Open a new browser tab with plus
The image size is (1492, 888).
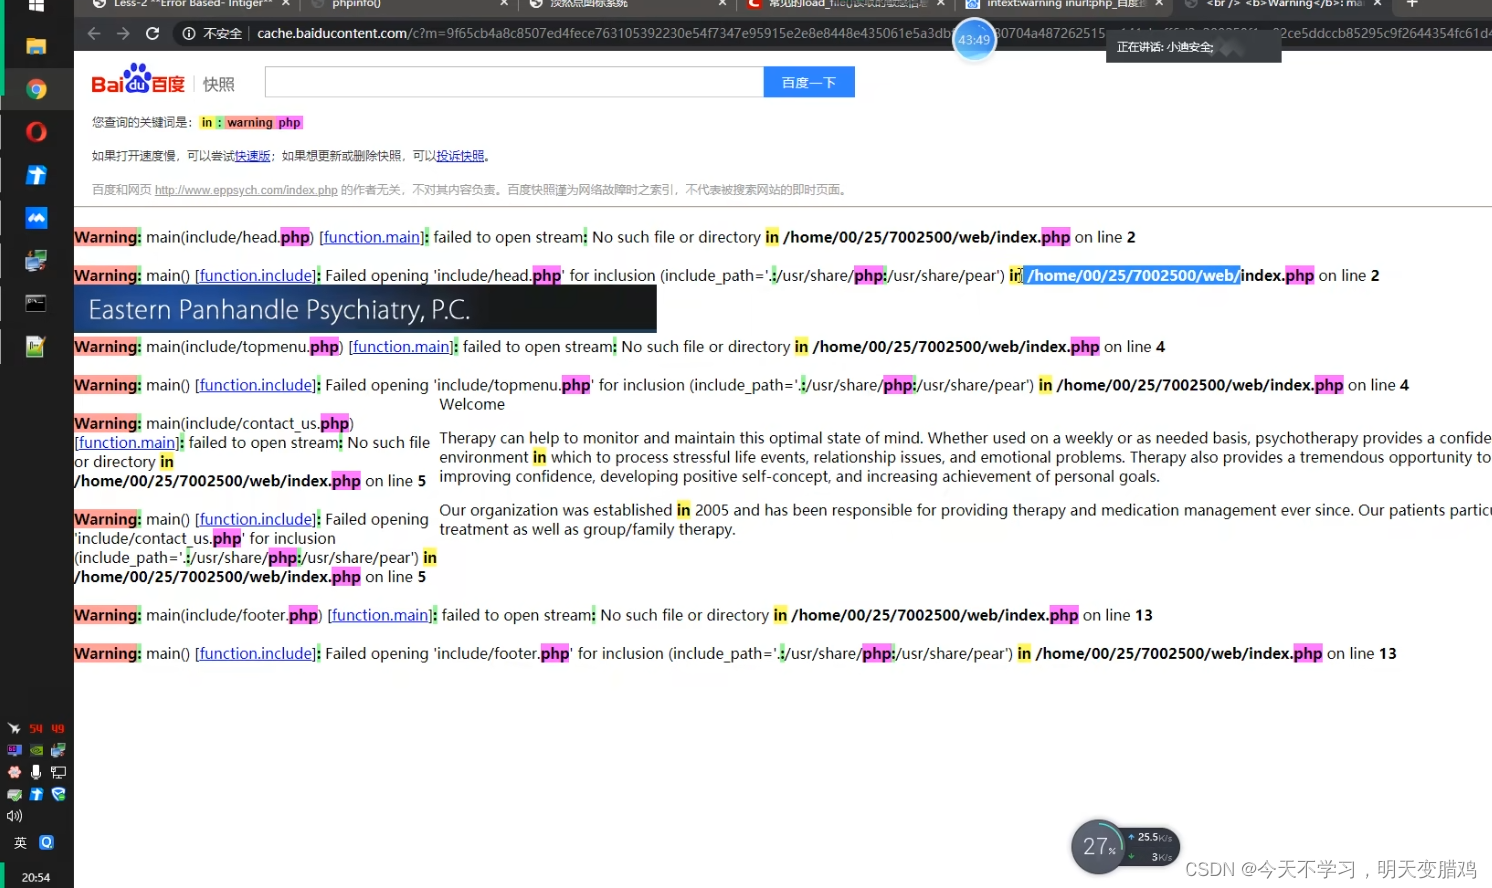coord(1412,4)
